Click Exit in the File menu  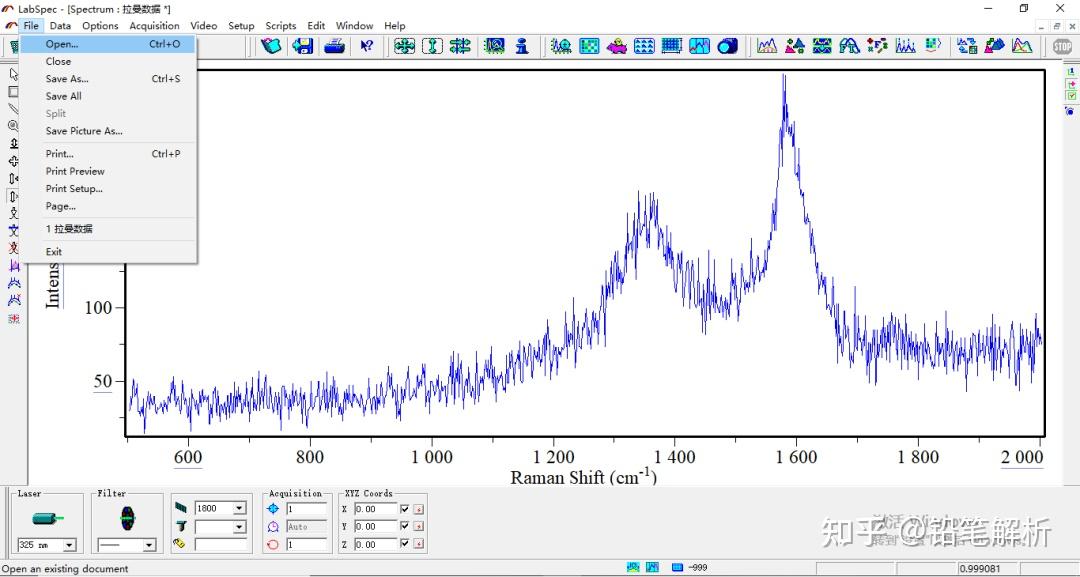pos(54,252)
